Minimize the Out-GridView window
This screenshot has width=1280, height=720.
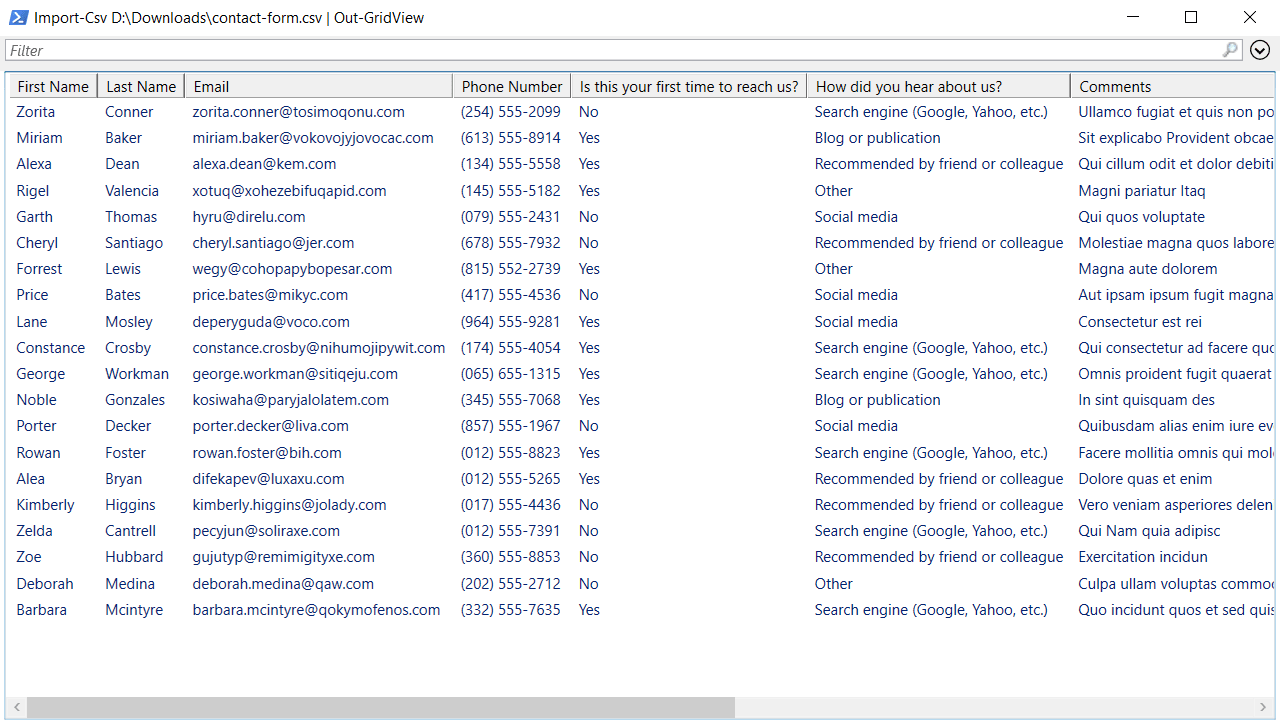[1132, 17]
